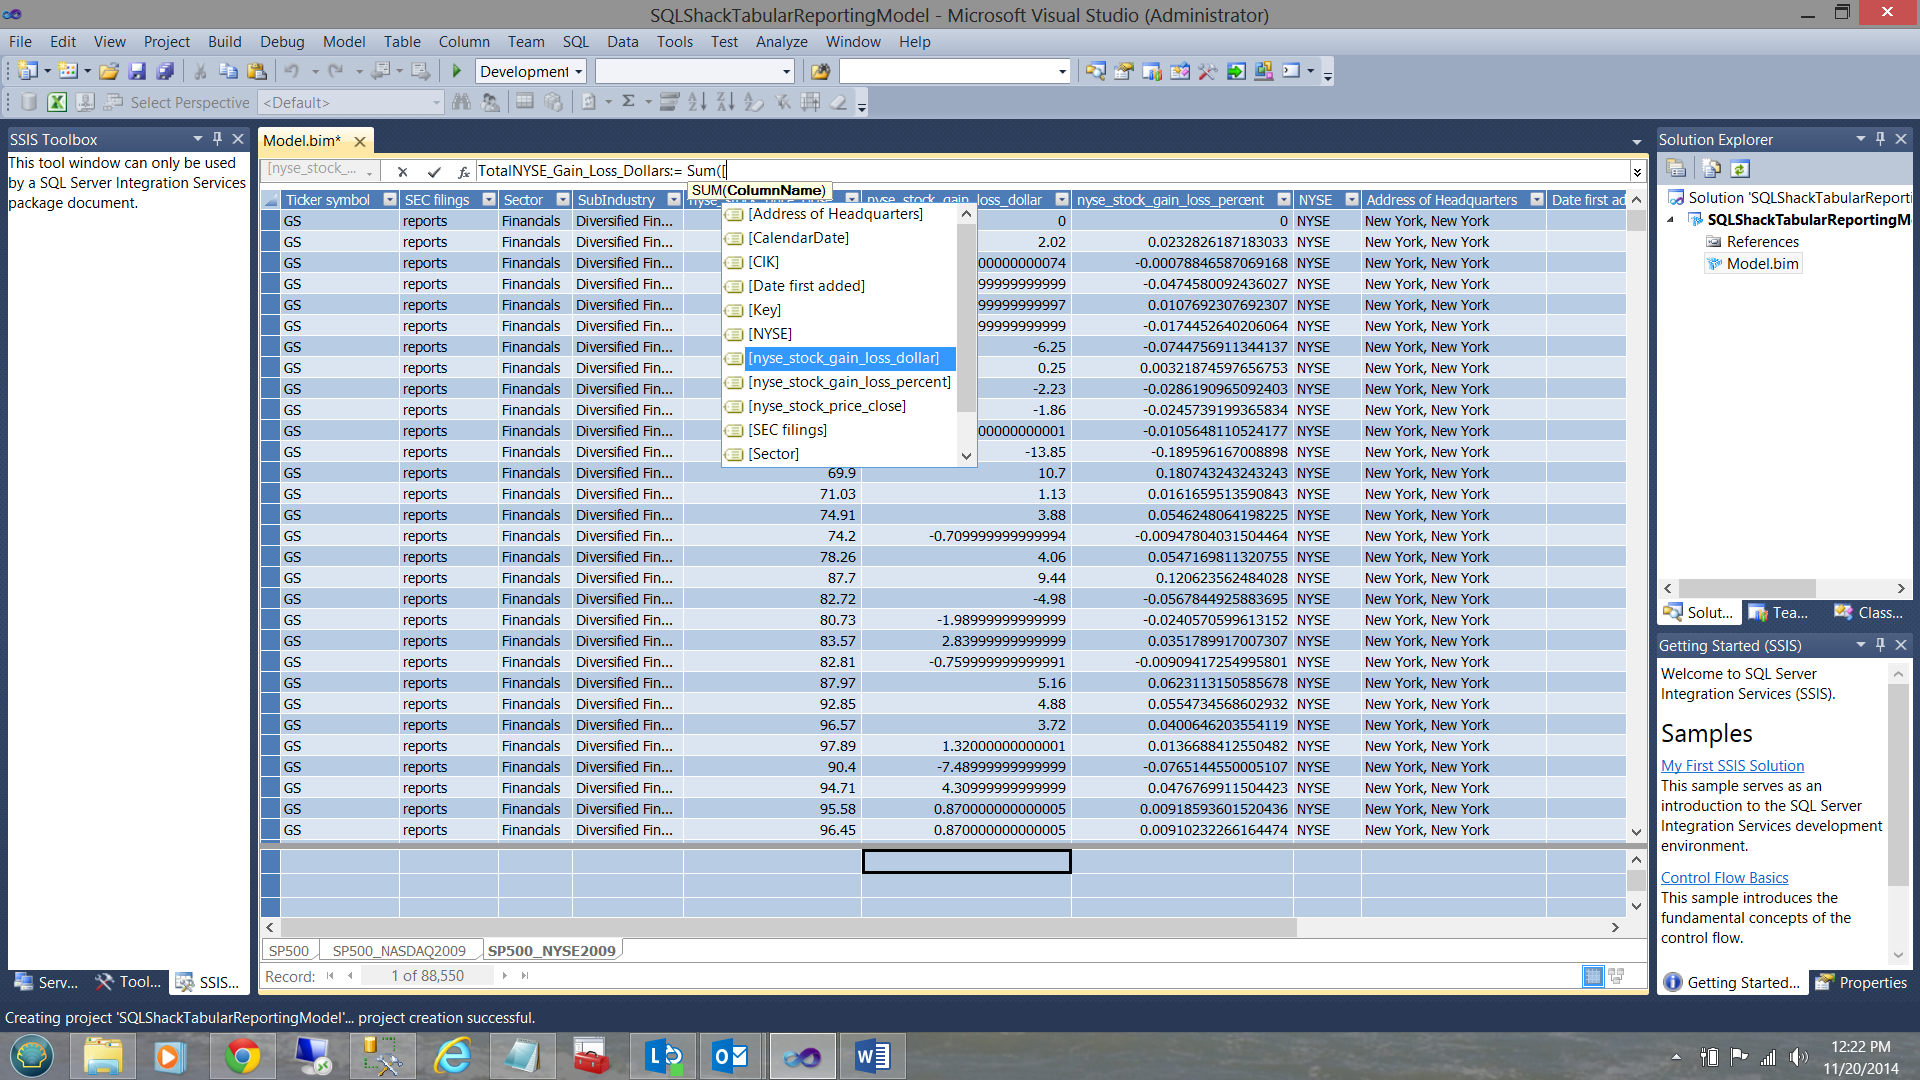Toggle grid view icon in status bar
Image resolution: width=1920 pixels, height=1080 pixels.
coord(1593,976)
